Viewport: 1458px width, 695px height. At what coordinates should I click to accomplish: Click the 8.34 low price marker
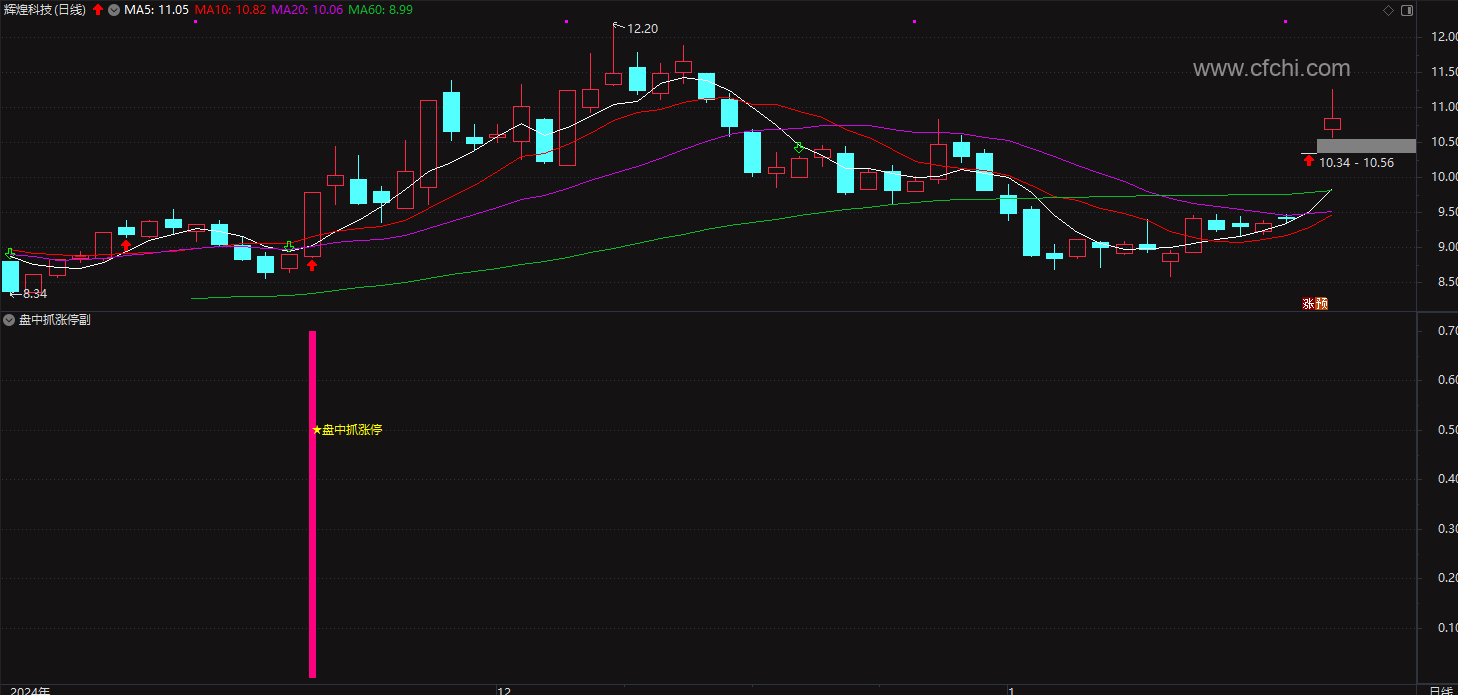click(35, 294)
